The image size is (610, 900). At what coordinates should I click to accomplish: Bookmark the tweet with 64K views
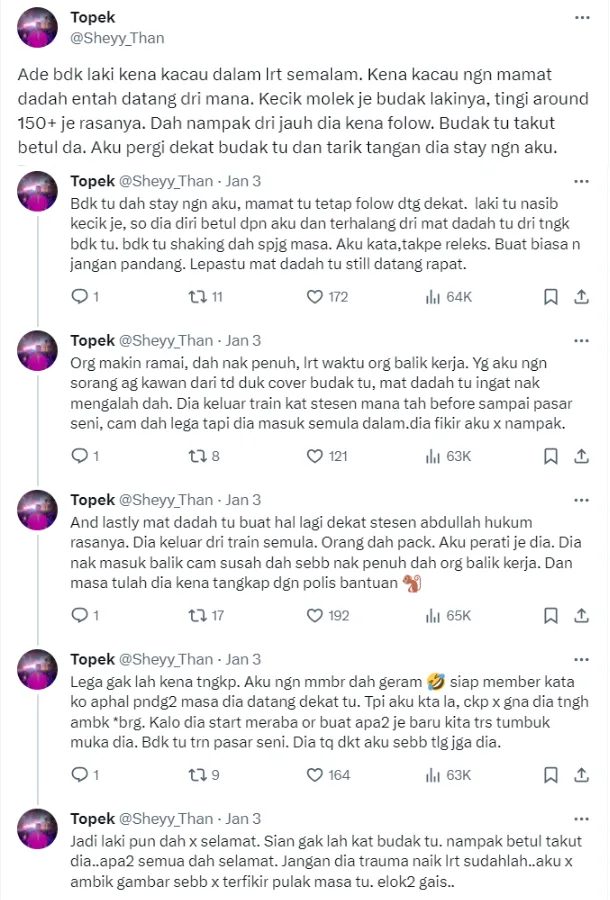tap(550, 297)
